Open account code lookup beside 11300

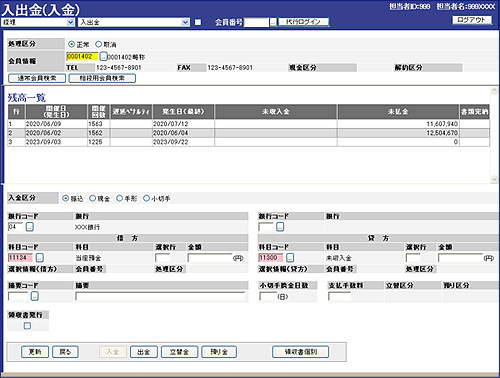290,258
